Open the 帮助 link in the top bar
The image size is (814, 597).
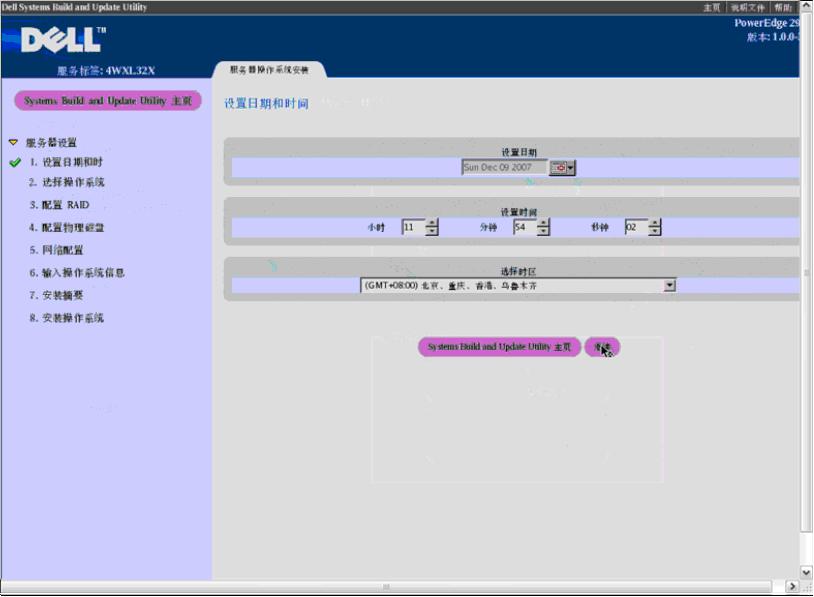[x=783, y=7]
